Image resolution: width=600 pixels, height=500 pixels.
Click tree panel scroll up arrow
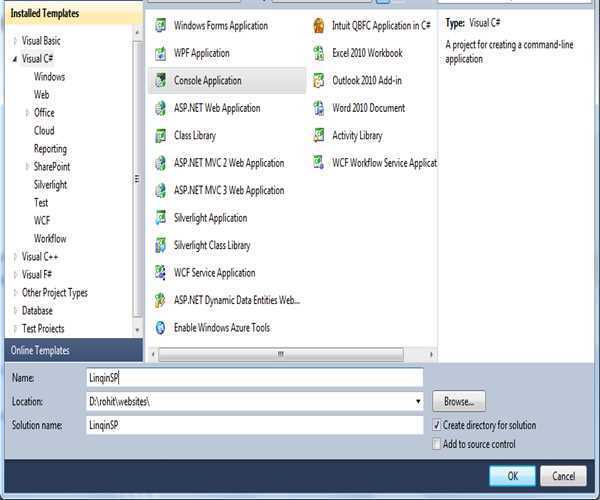tap(137, 33)
